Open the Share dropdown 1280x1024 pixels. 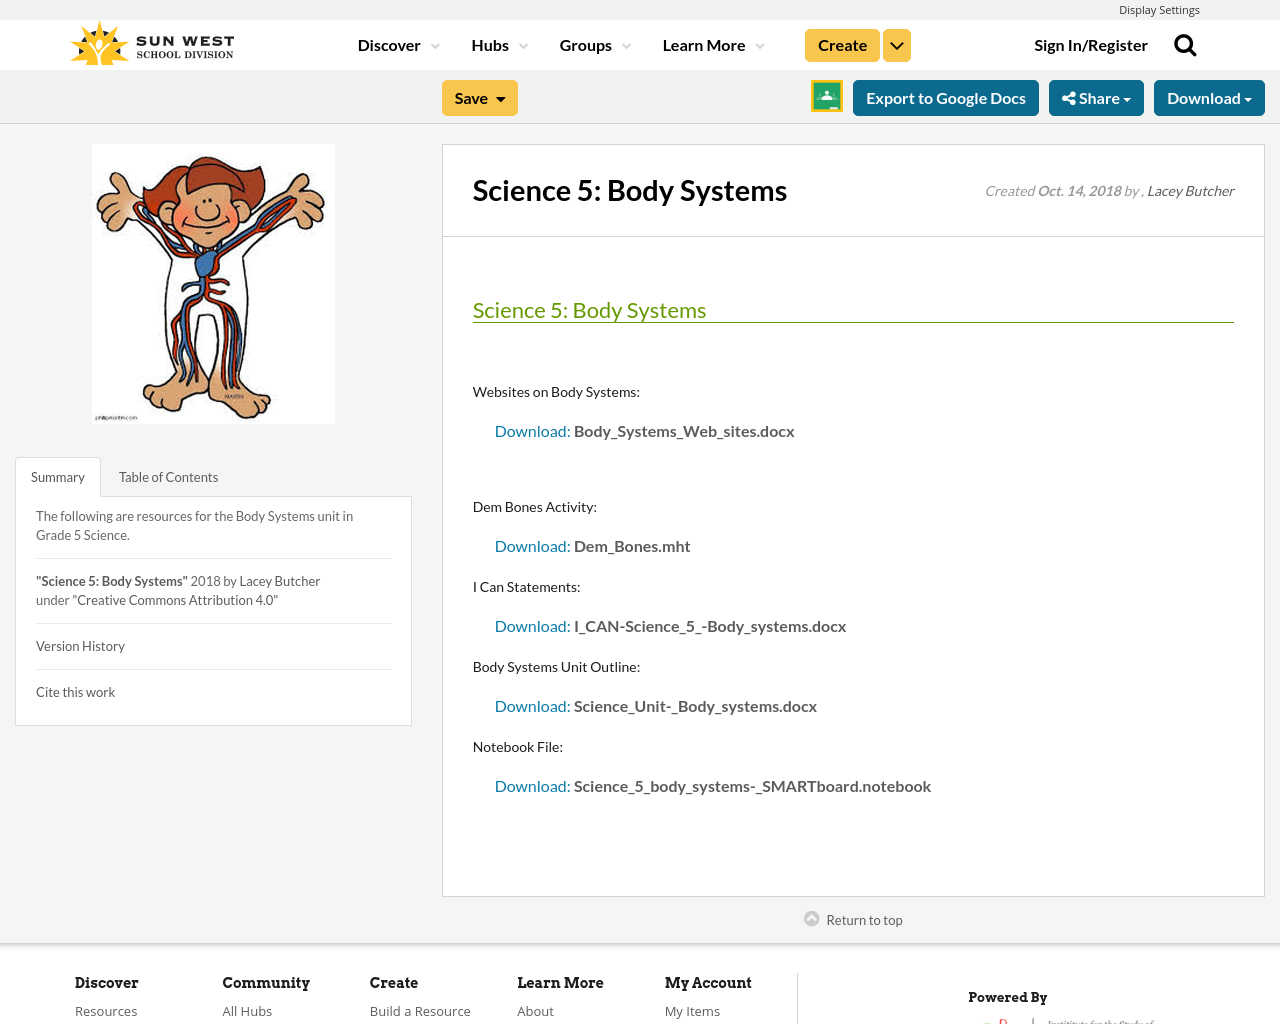[1096, 96]
